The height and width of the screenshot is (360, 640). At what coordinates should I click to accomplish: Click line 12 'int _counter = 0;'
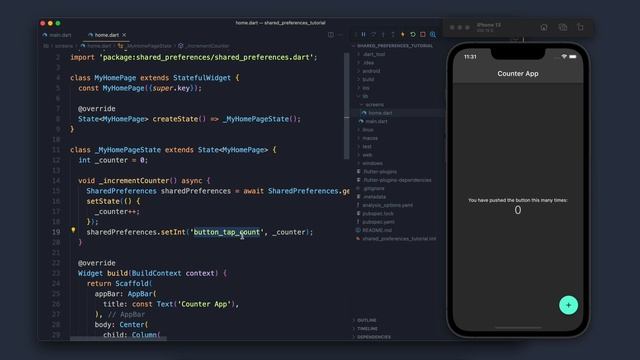[113, 160]
